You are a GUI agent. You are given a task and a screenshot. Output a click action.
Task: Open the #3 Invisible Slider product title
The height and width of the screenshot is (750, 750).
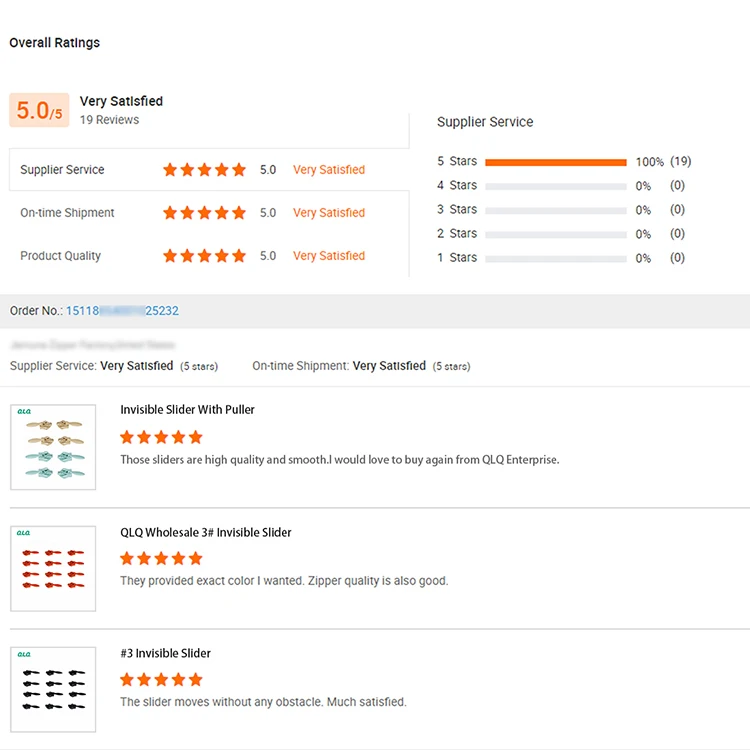(x=165, y=654)
